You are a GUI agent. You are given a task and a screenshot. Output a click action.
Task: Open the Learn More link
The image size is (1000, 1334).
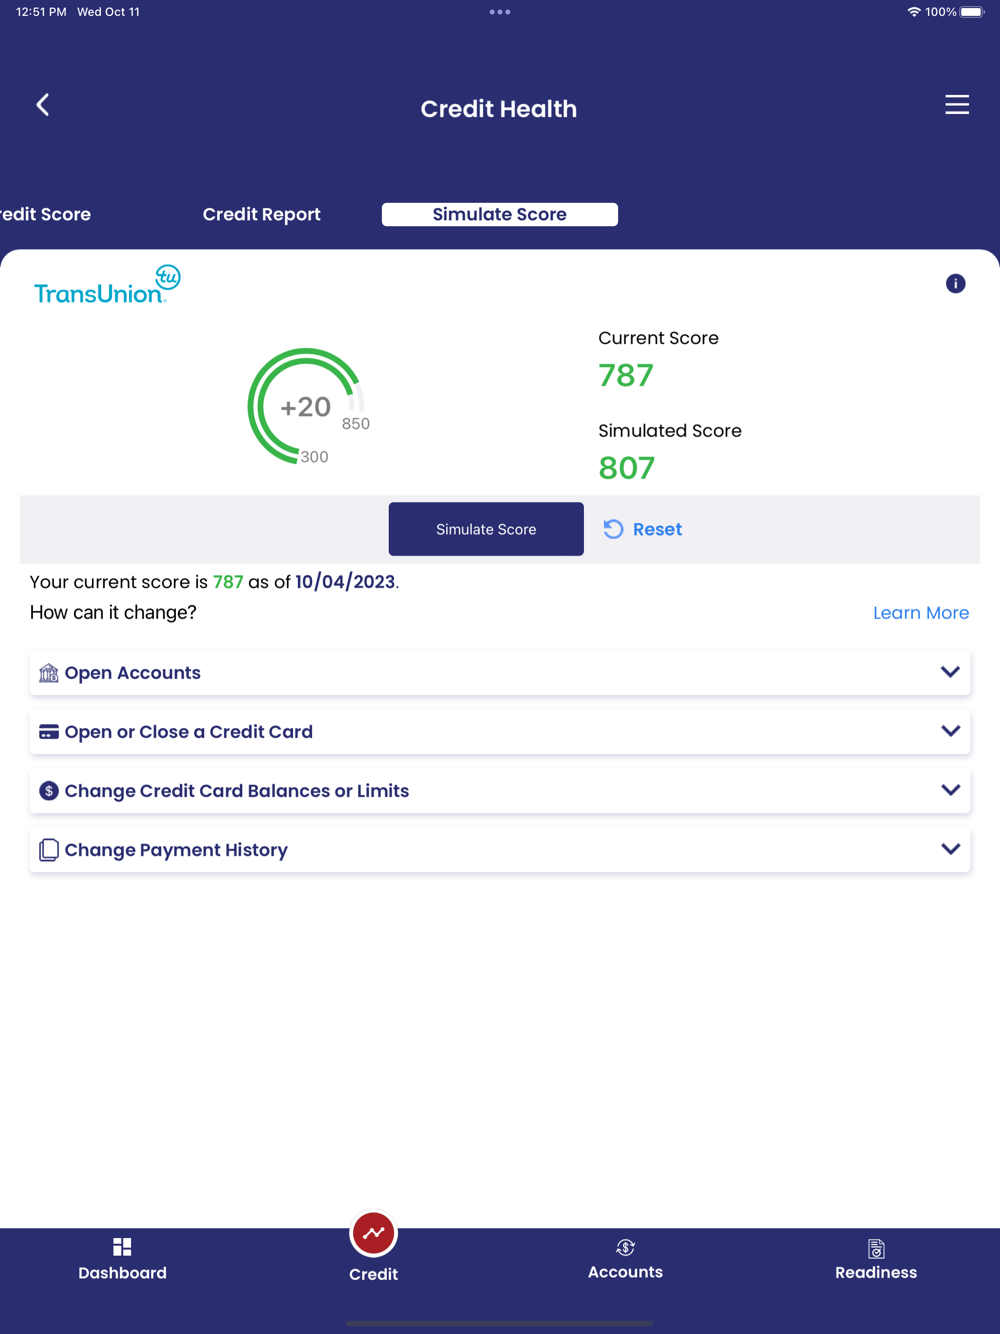click(x=921, y=613)
